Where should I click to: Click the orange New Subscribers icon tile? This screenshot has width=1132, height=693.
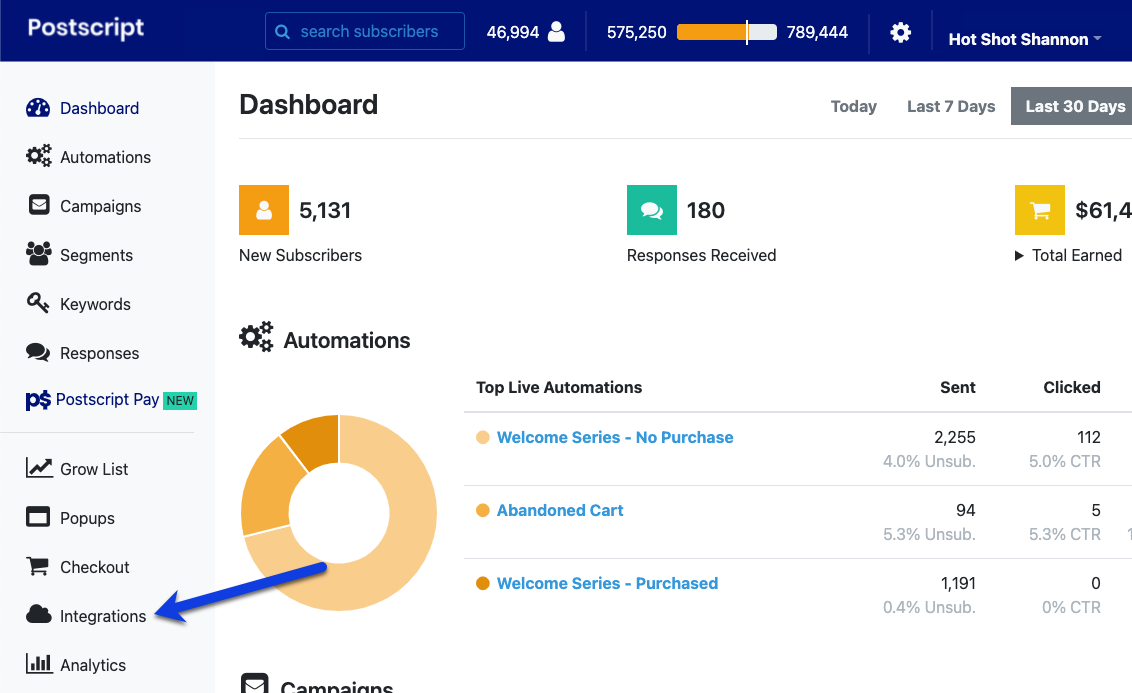[264, 210]
